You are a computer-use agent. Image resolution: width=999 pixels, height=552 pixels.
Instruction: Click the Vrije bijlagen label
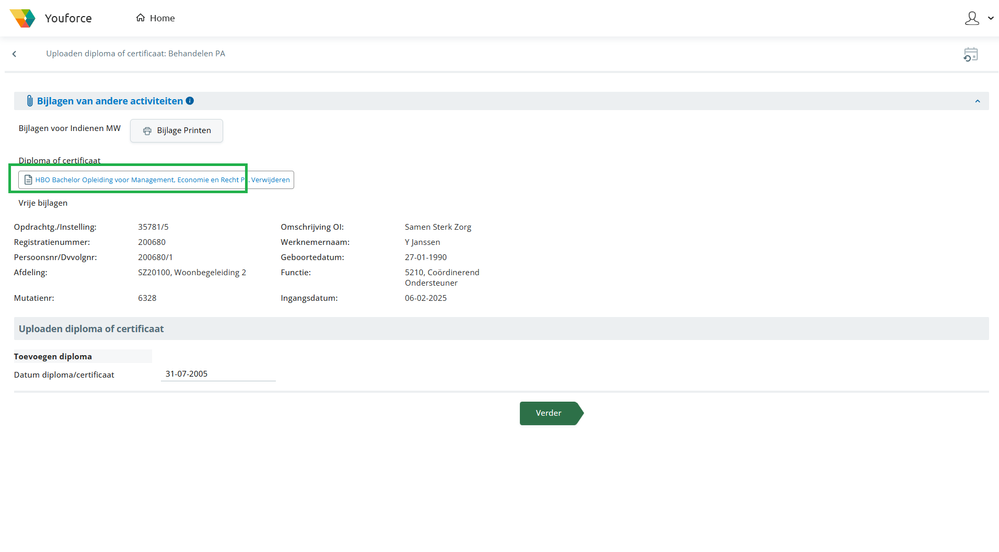[x=43, y=203]
